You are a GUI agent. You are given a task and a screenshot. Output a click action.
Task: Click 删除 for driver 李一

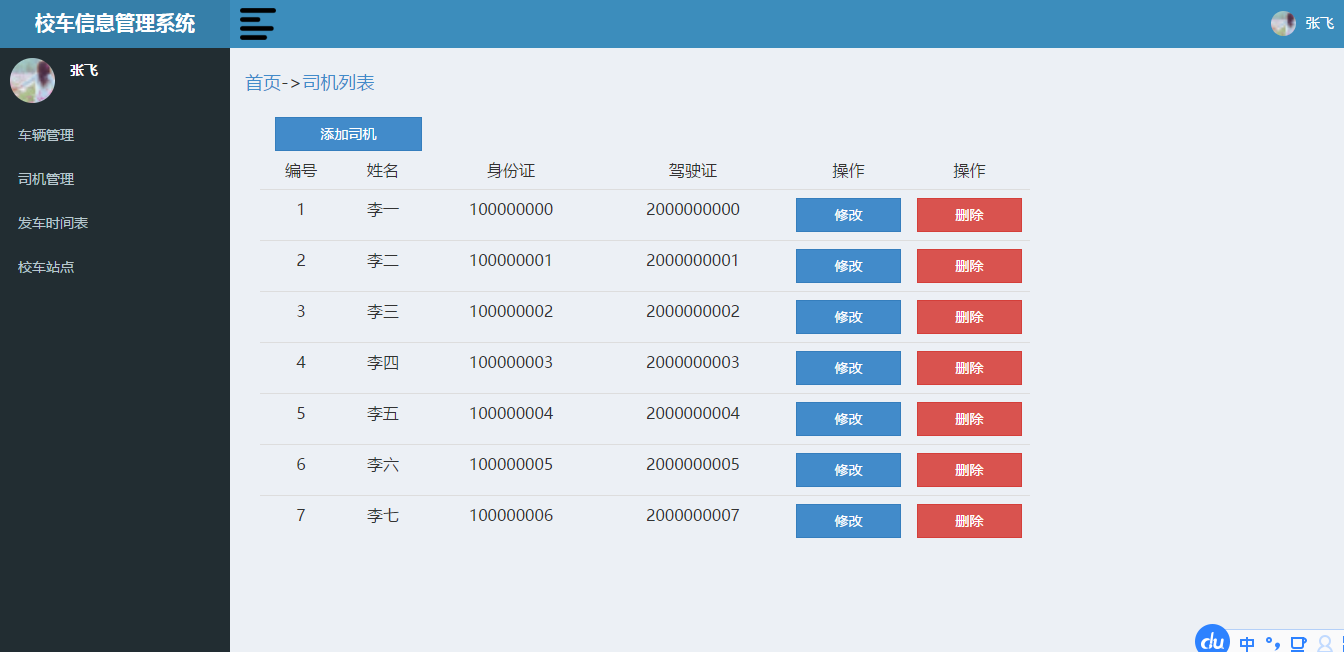click(969, 215)
